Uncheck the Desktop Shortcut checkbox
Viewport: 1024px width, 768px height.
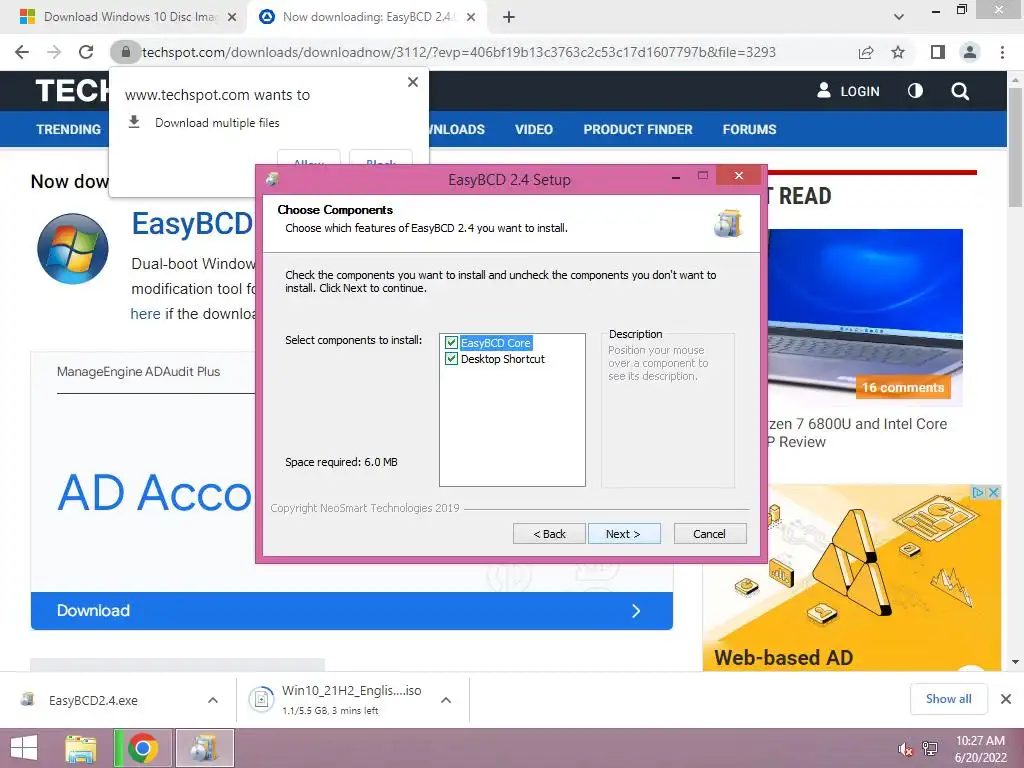(451, 359)
